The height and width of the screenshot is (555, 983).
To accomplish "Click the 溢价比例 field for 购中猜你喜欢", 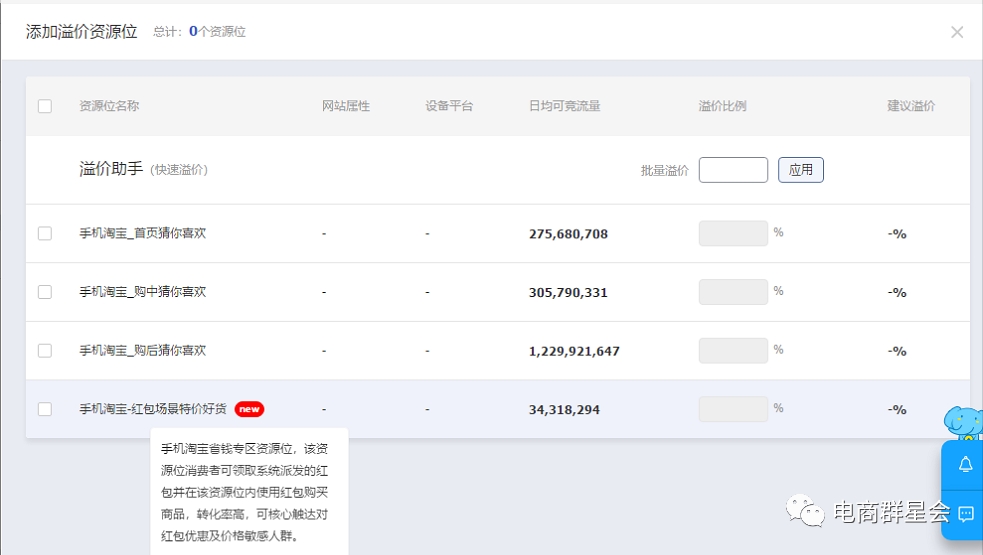I will [733, 292].
